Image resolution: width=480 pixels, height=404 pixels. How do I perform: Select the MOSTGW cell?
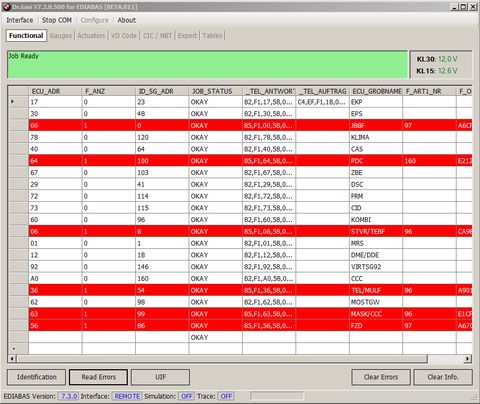[x=376, y=302]
